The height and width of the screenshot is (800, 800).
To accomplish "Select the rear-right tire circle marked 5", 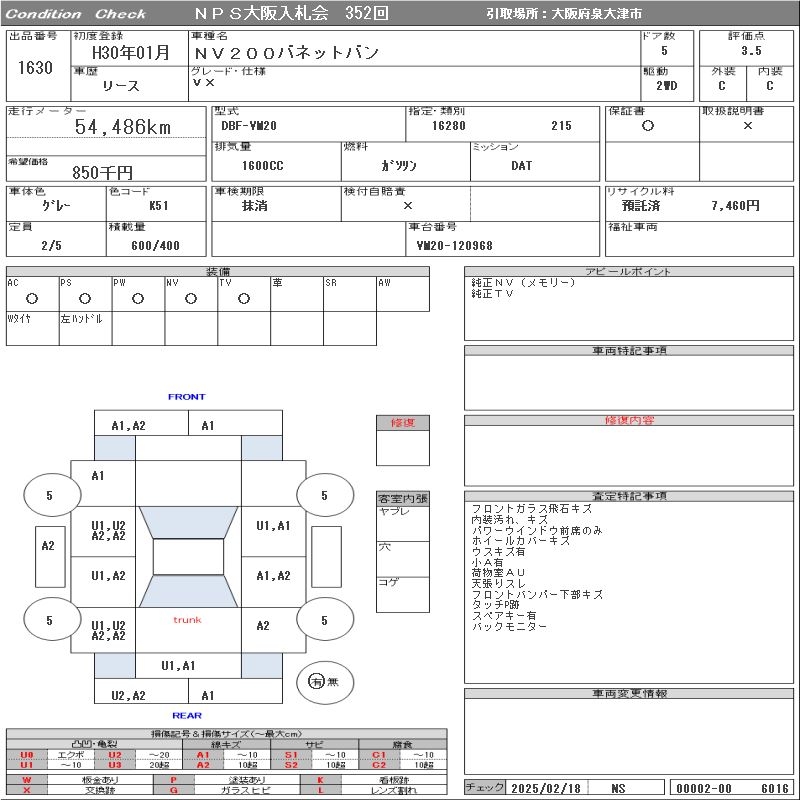I will pyautogui.click(x=323, y=621).
